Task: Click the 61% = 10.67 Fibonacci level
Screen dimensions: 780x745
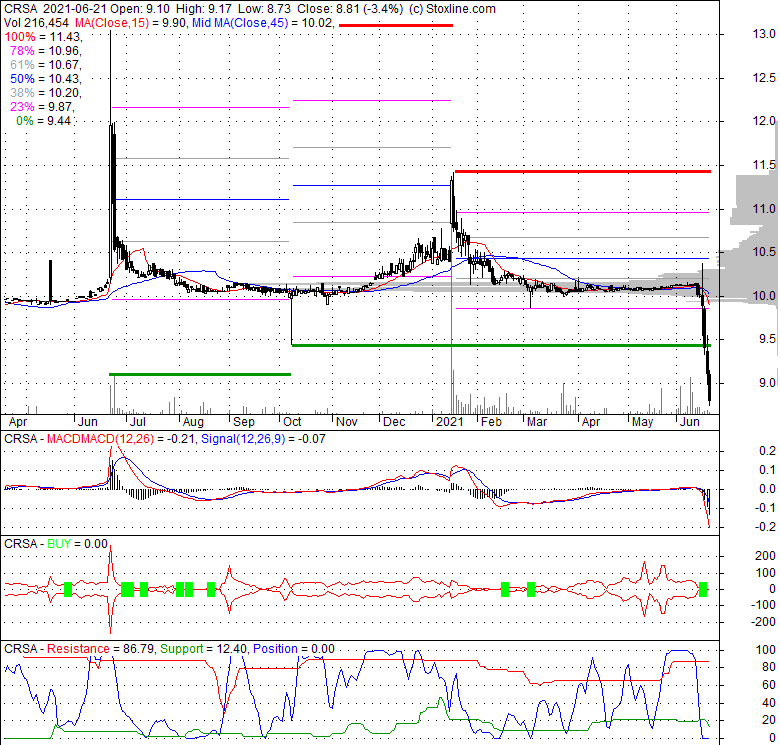Action: pyautogui.click(x=45, y=65)
